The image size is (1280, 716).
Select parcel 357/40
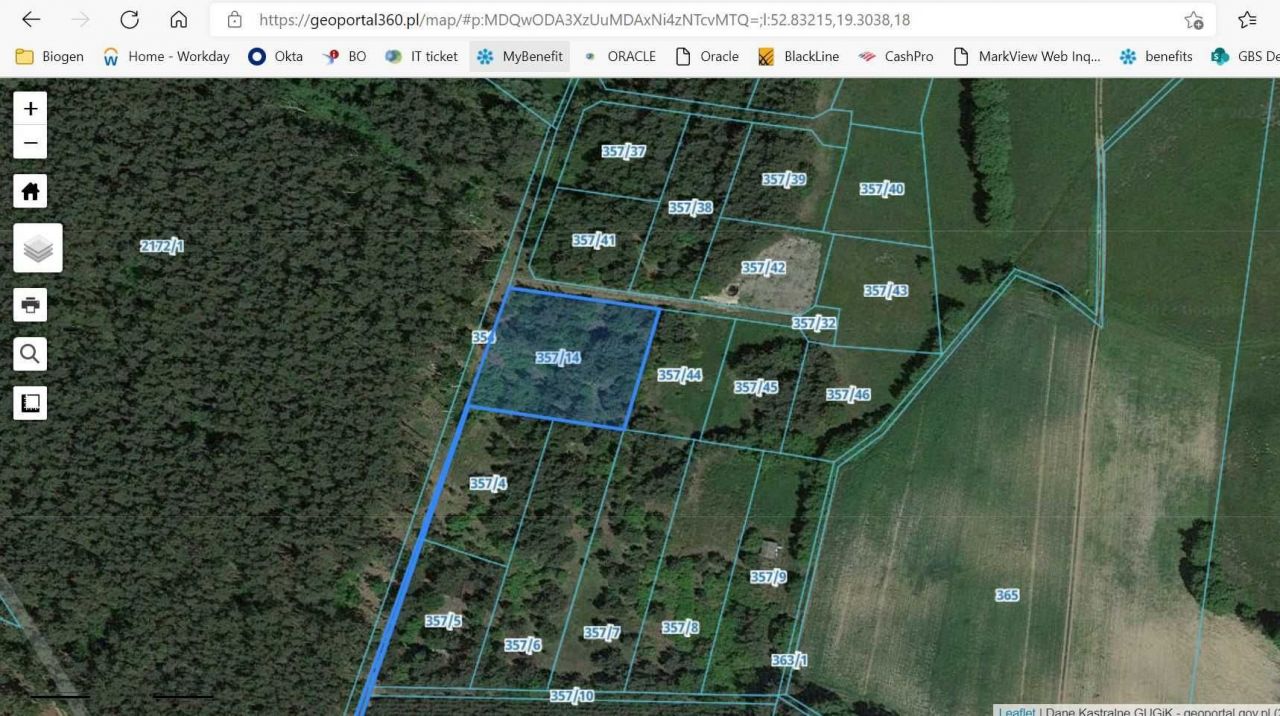pos(882,188)
